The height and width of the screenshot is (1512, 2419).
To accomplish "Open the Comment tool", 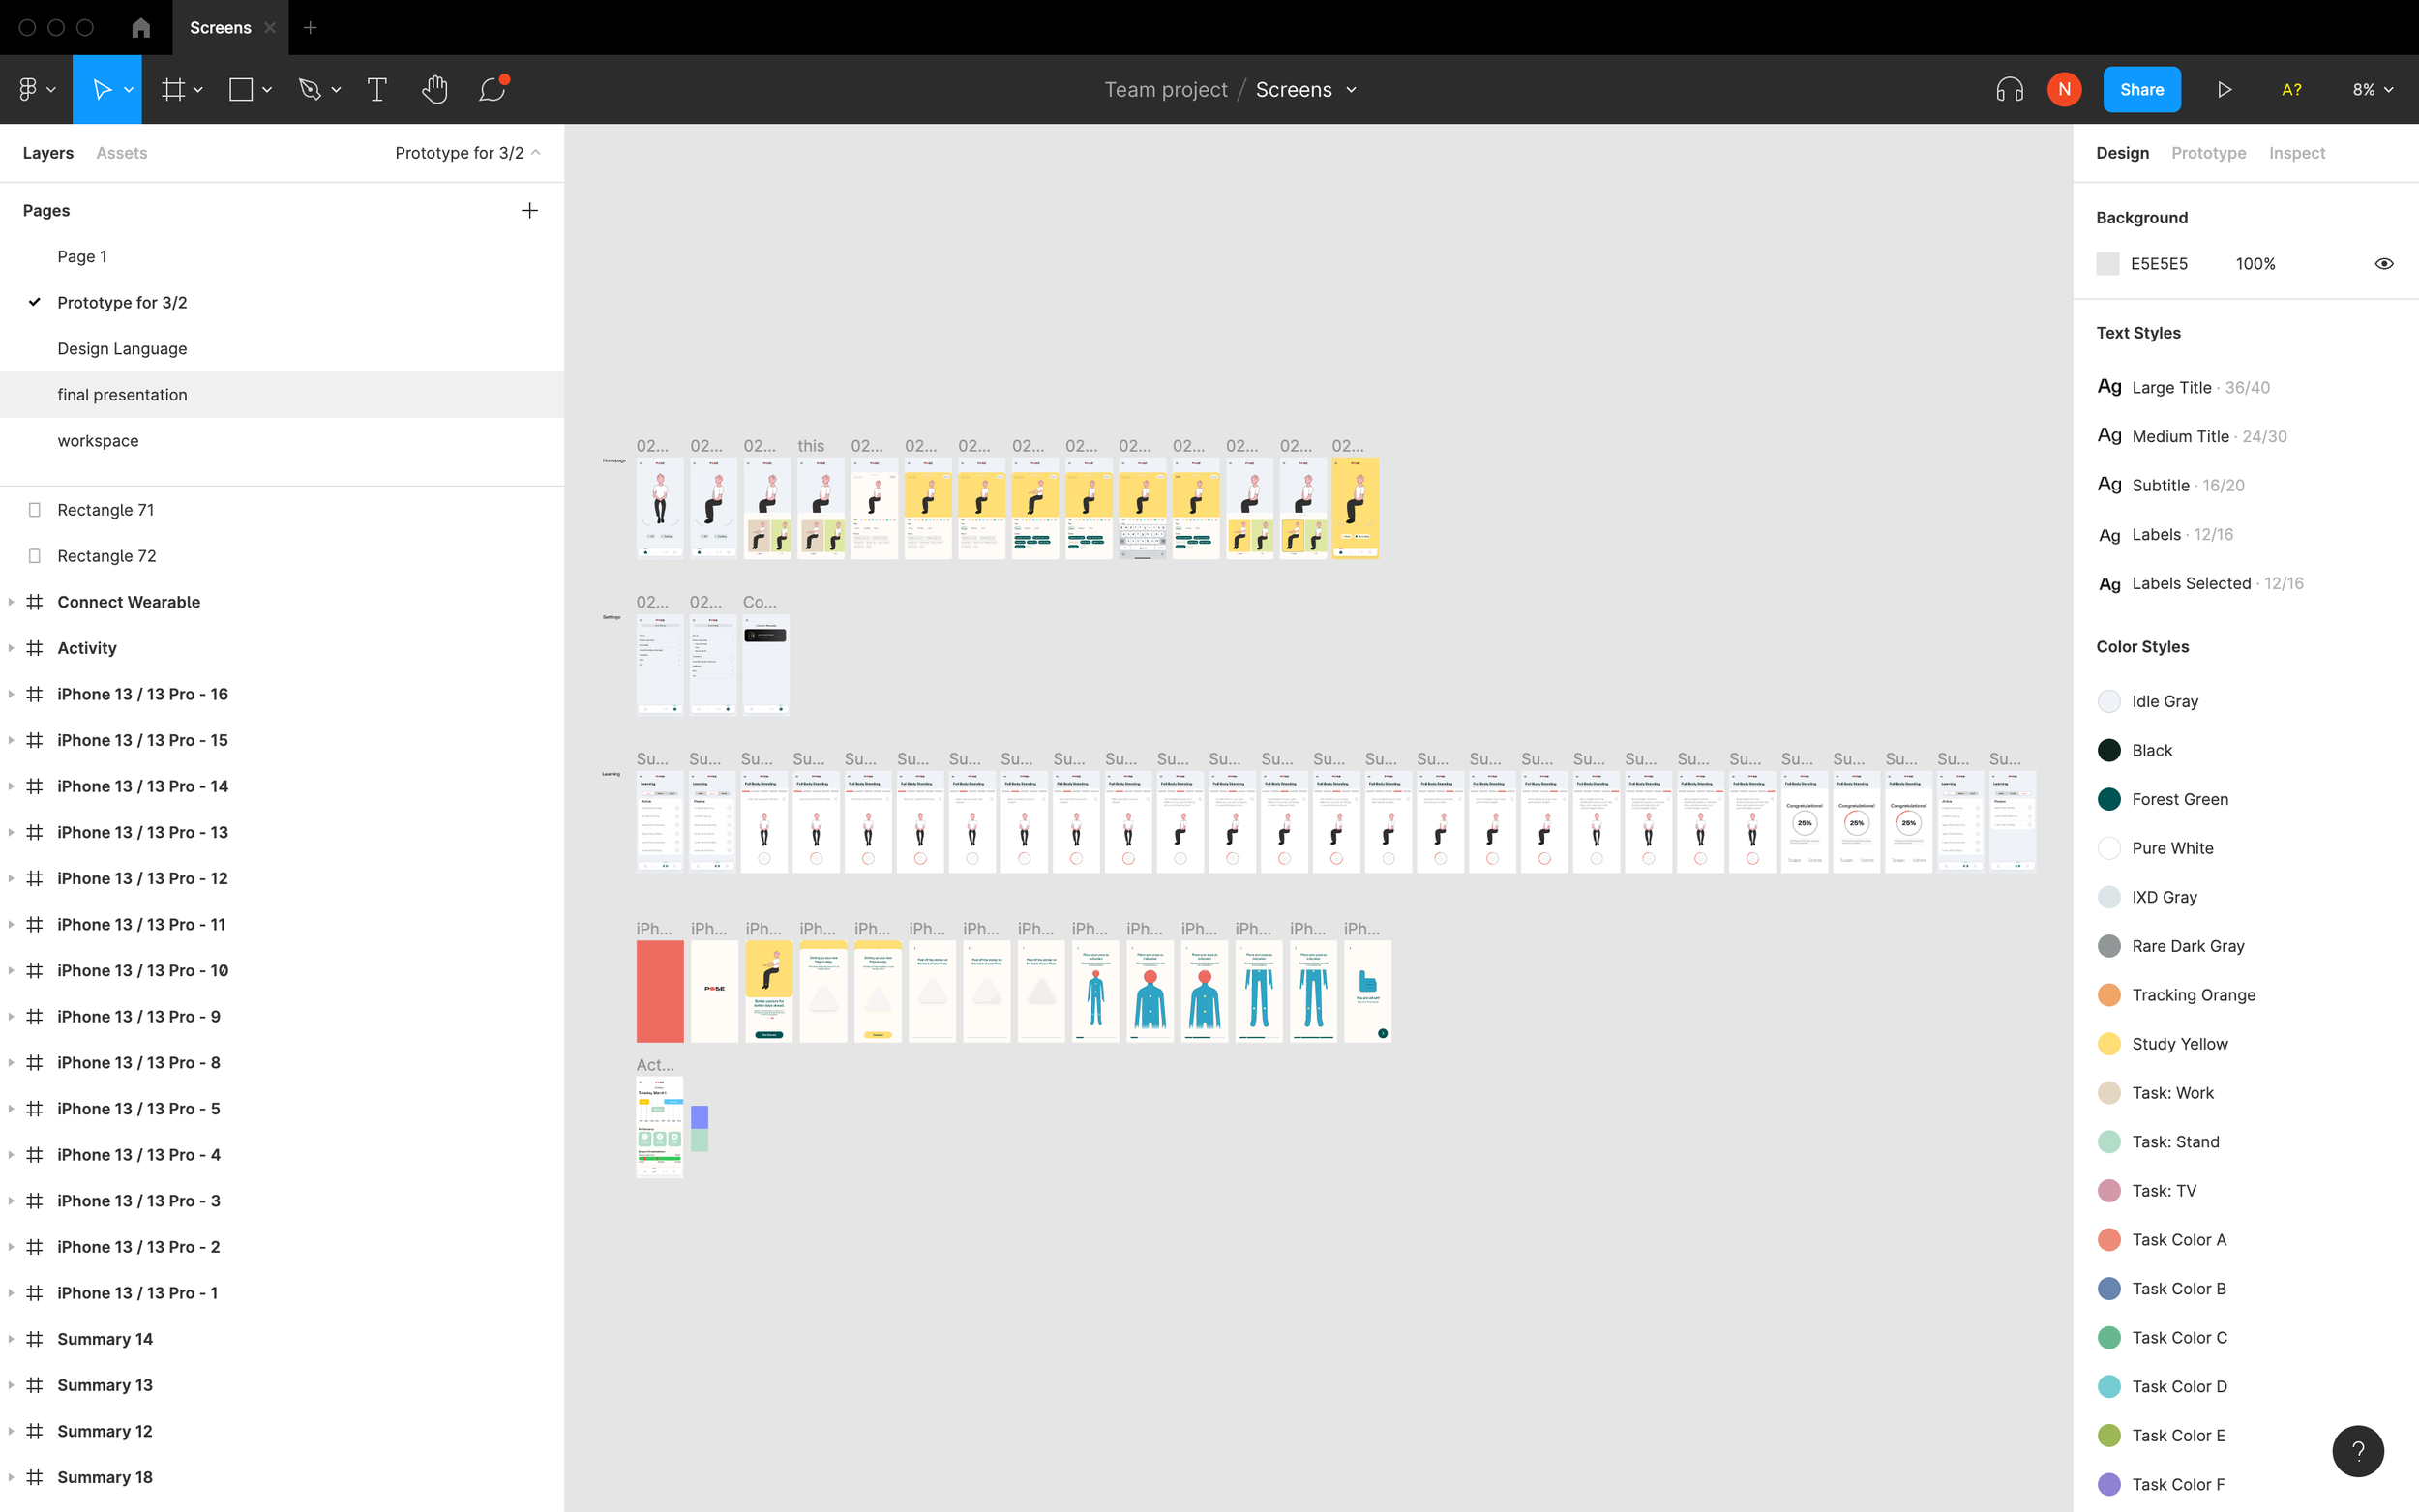I will [493, 89].
